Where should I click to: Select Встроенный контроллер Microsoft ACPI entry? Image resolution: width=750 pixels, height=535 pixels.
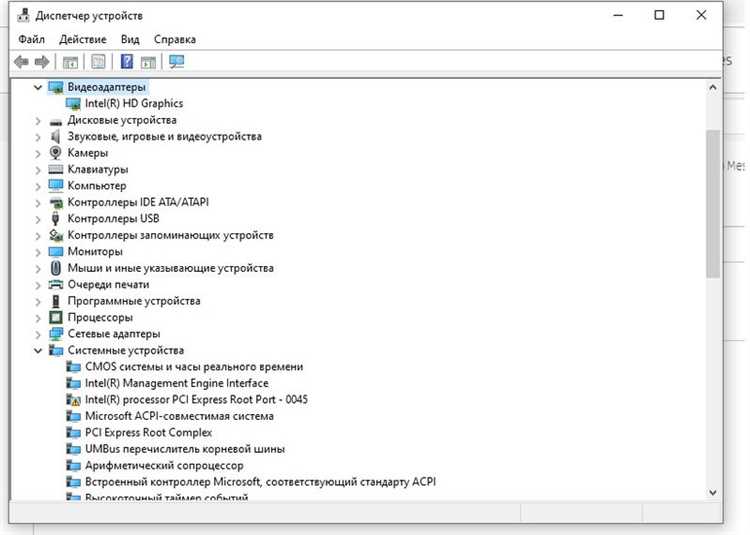click(260, 482)
